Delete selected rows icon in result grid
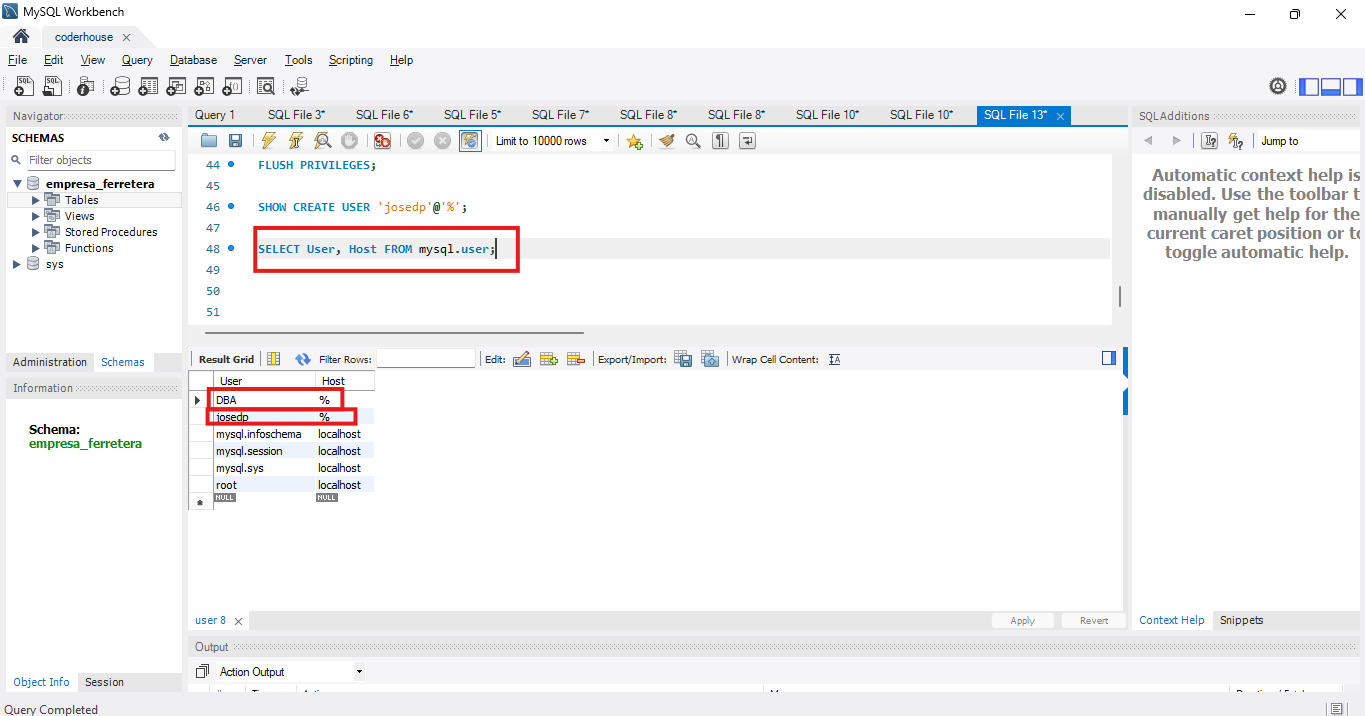This screenshot has height=716, width=1365. tap(575, 359)
